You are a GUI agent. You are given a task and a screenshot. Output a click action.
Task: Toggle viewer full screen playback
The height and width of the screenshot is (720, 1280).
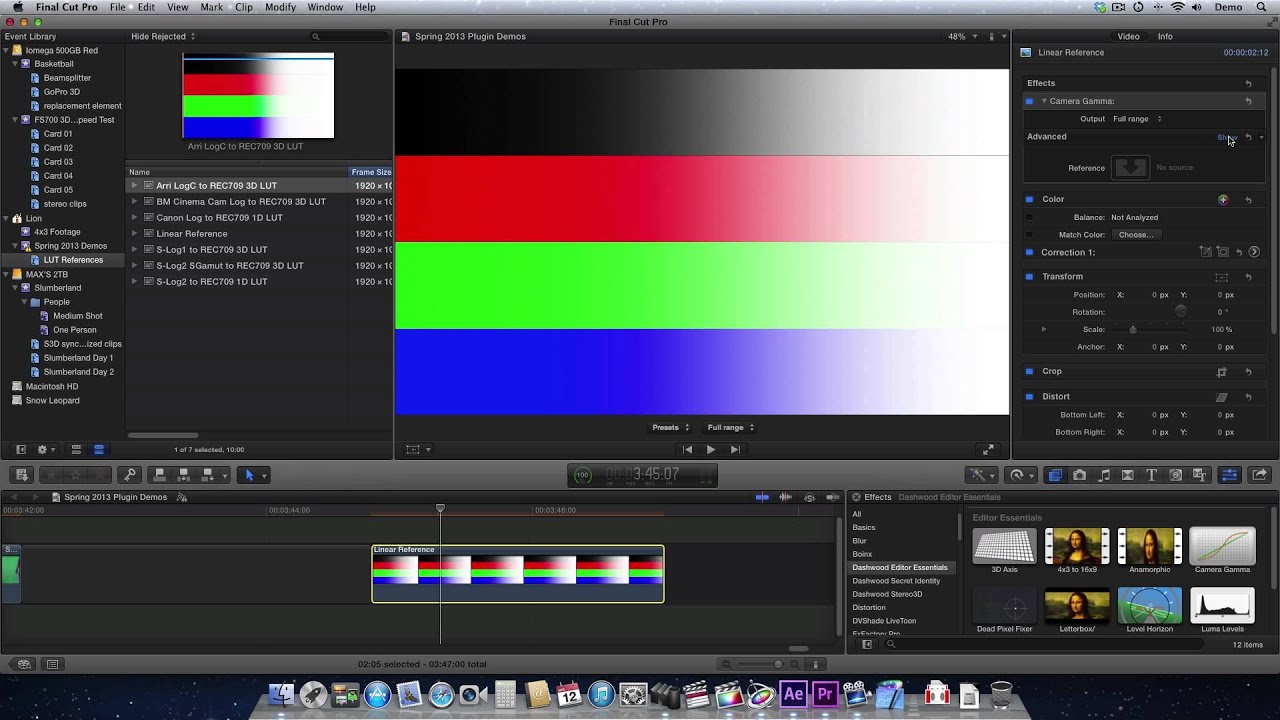coord(988,450)
